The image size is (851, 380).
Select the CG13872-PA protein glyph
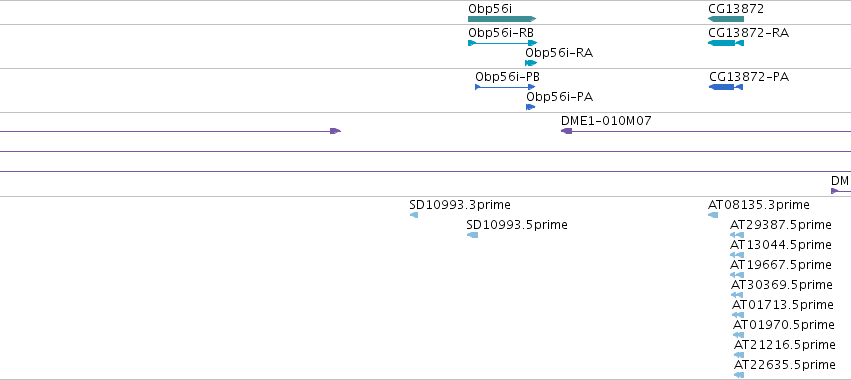click(x=726, y=87)
